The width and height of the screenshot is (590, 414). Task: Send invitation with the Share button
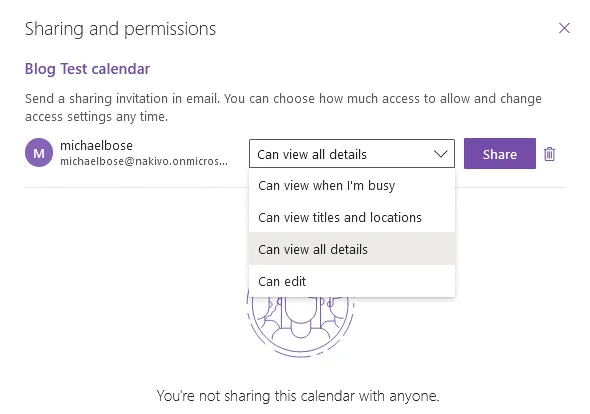(x=500, y=154)
